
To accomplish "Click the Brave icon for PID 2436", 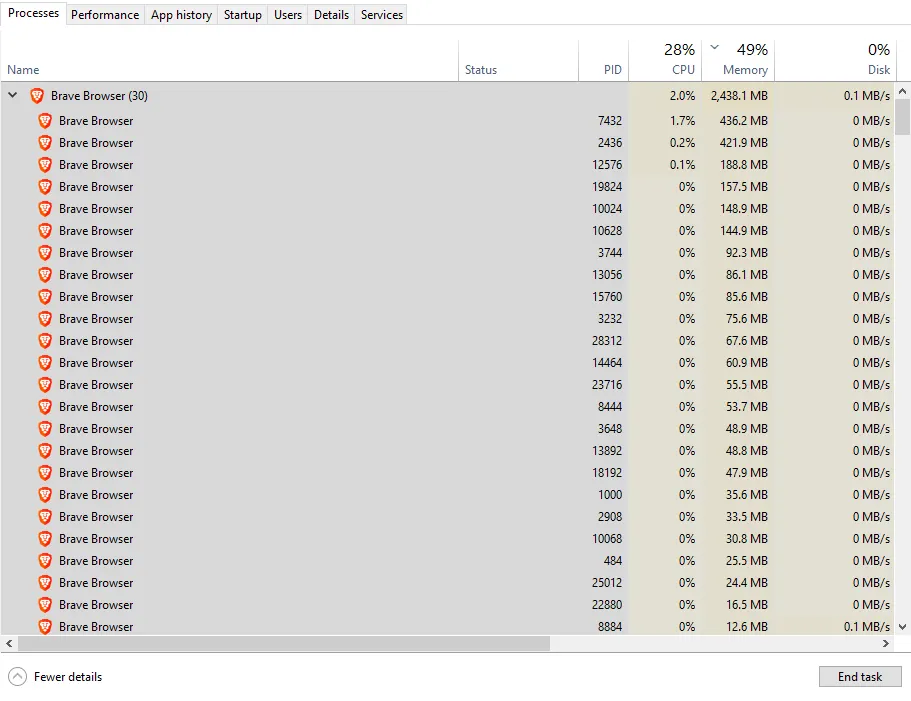I will [45, 143].
